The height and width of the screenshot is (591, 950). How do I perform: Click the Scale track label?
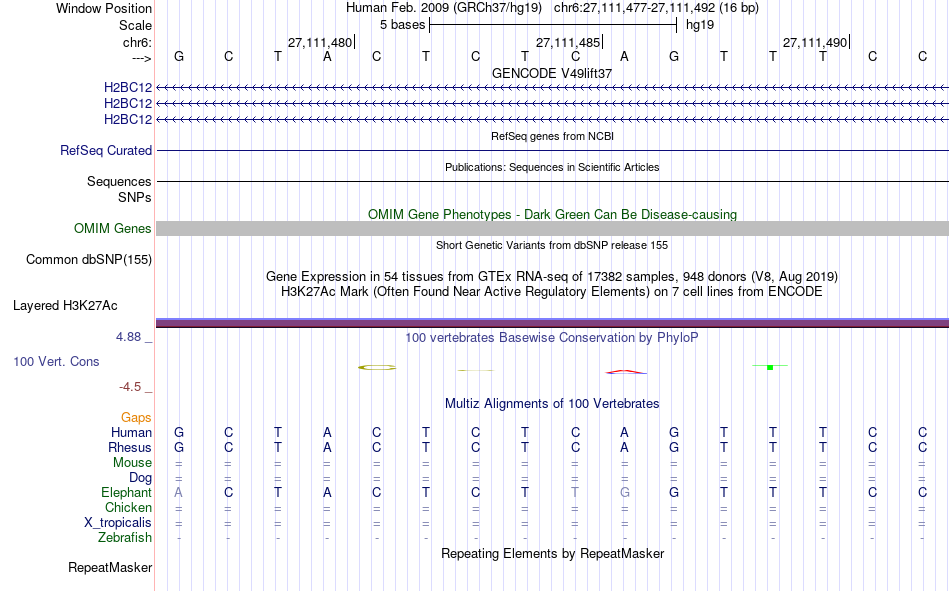135,25
